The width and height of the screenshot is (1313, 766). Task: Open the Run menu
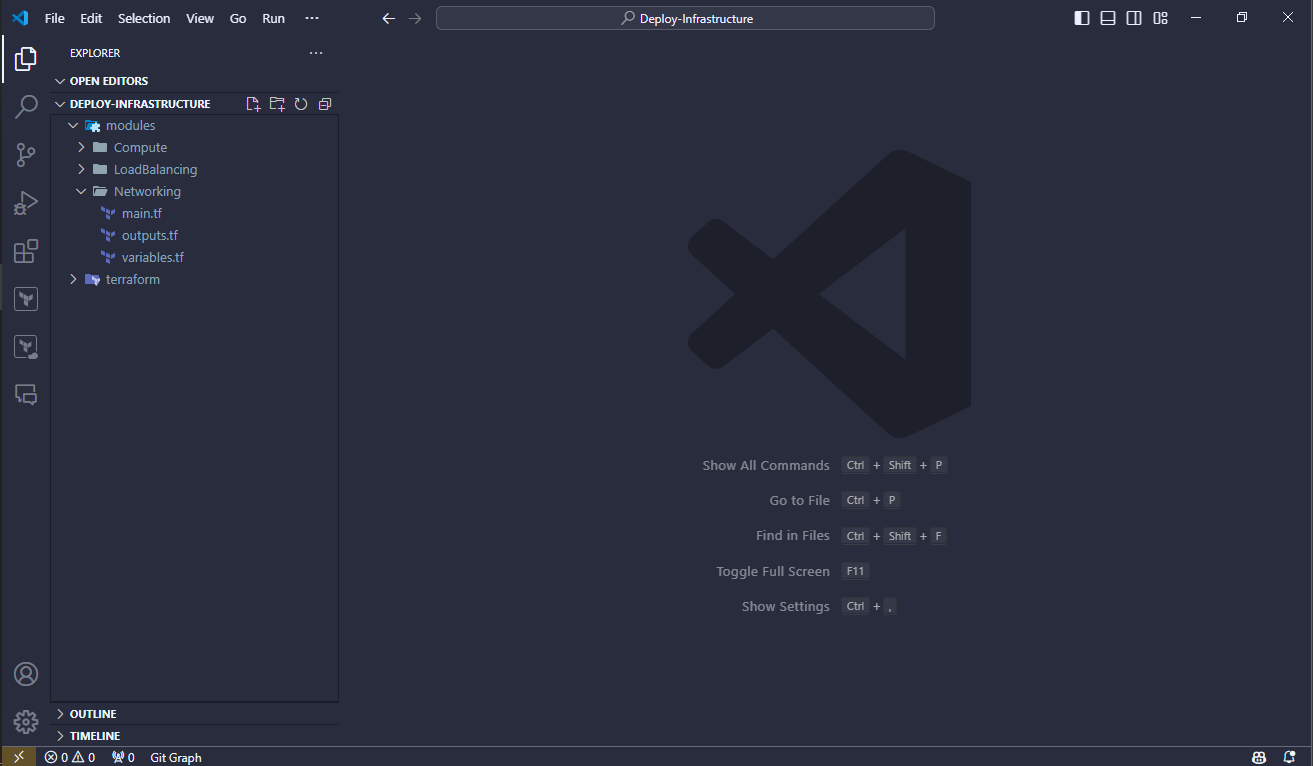(273, 18)
